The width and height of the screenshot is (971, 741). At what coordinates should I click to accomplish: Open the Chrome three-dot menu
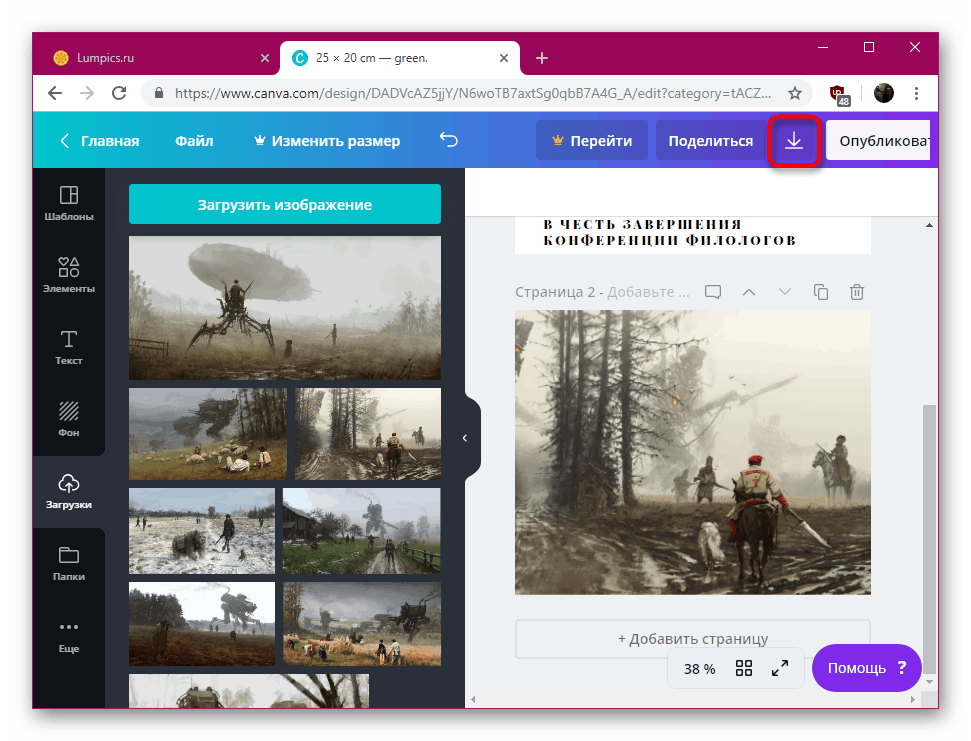coord(917,93)
